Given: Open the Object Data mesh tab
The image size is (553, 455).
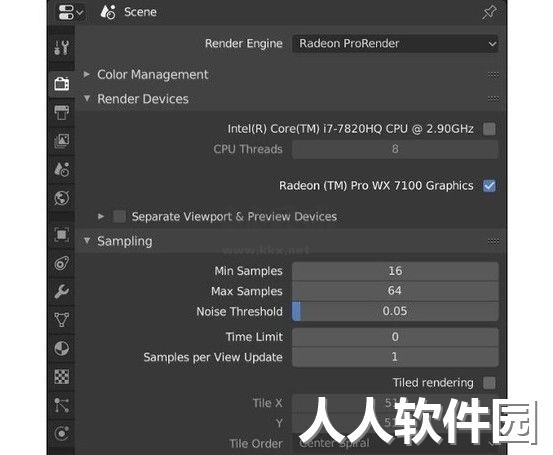Looking at the screenshot, I should click(62, 320).
